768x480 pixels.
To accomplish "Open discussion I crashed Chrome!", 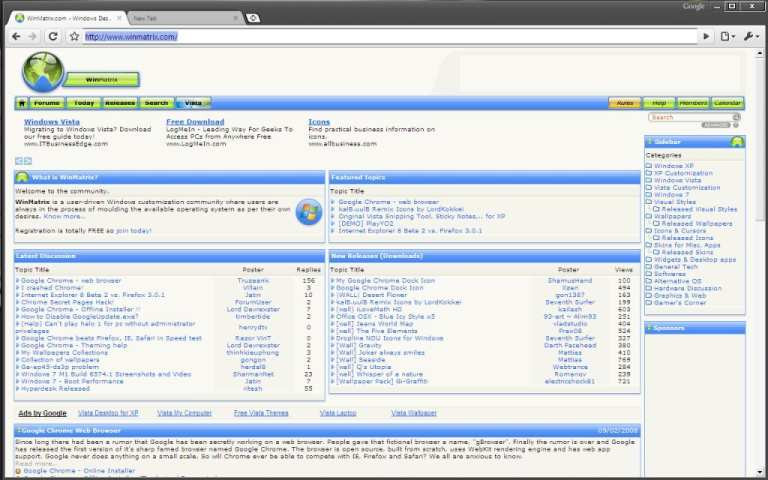I will pos(52,288).
